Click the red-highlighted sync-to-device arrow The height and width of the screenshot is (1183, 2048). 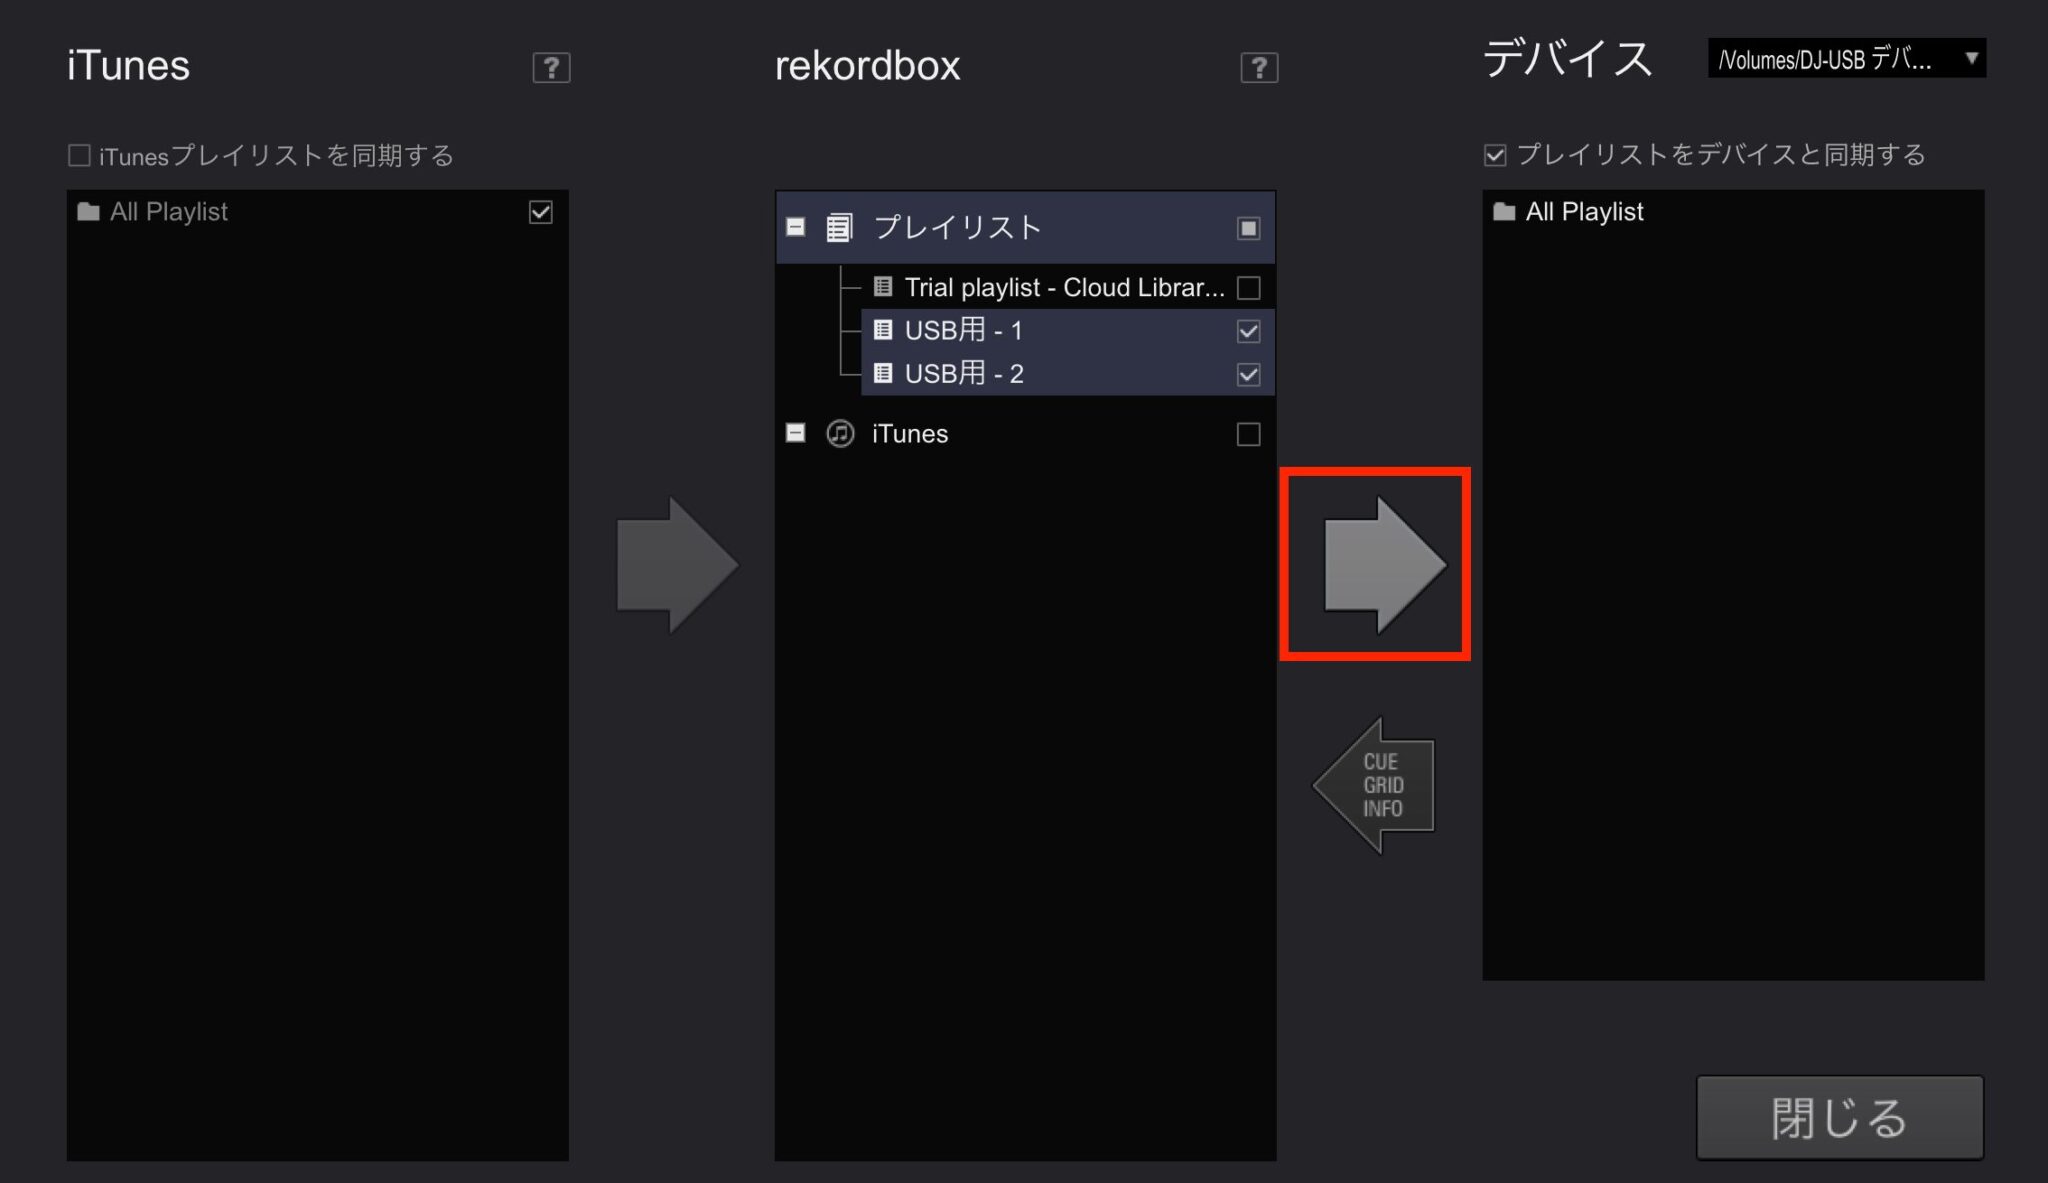1377,563
